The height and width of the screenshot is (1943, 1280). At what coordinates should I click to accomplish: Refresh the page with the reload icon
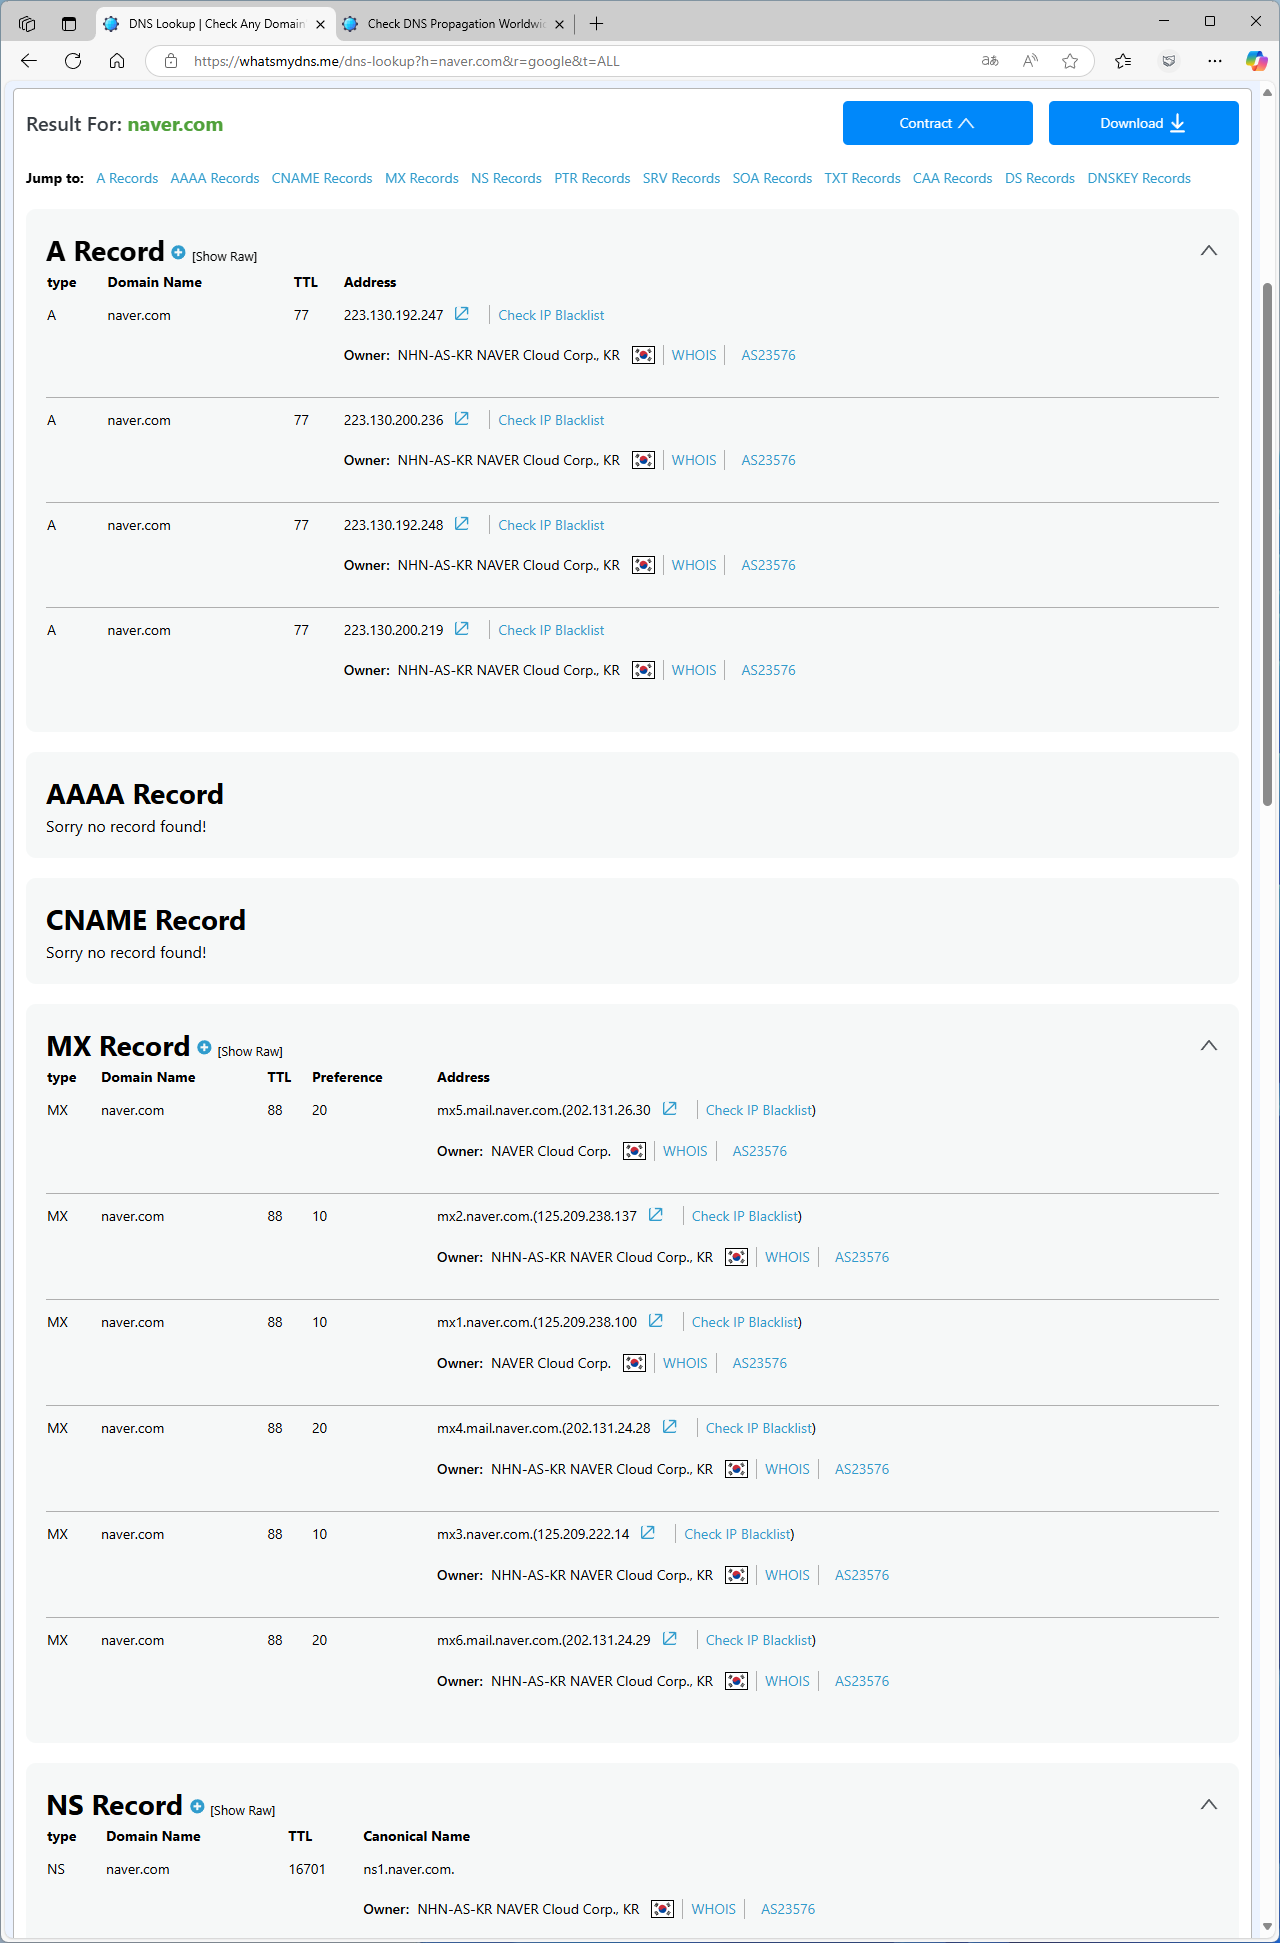73,61
